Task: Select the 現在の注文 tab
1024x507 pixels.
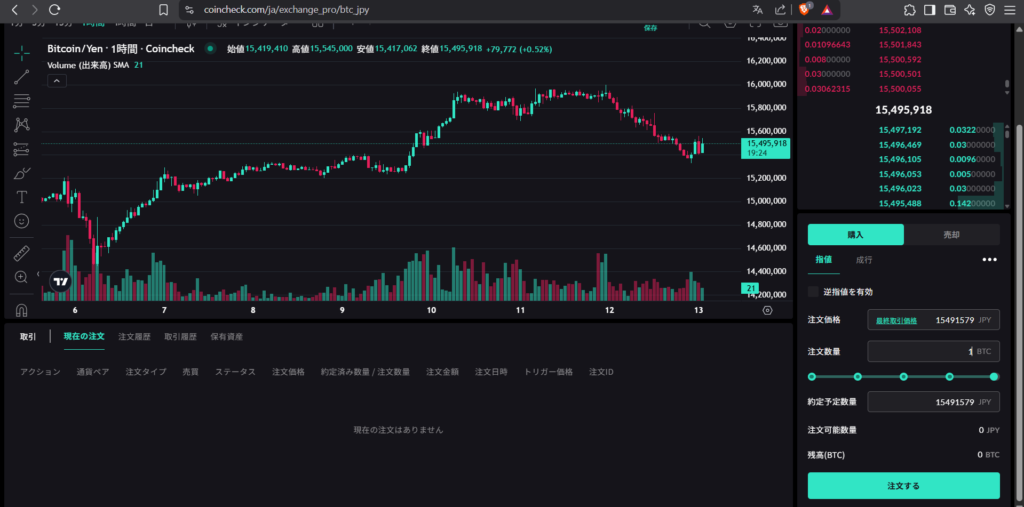Action: [x=84, y=336]
